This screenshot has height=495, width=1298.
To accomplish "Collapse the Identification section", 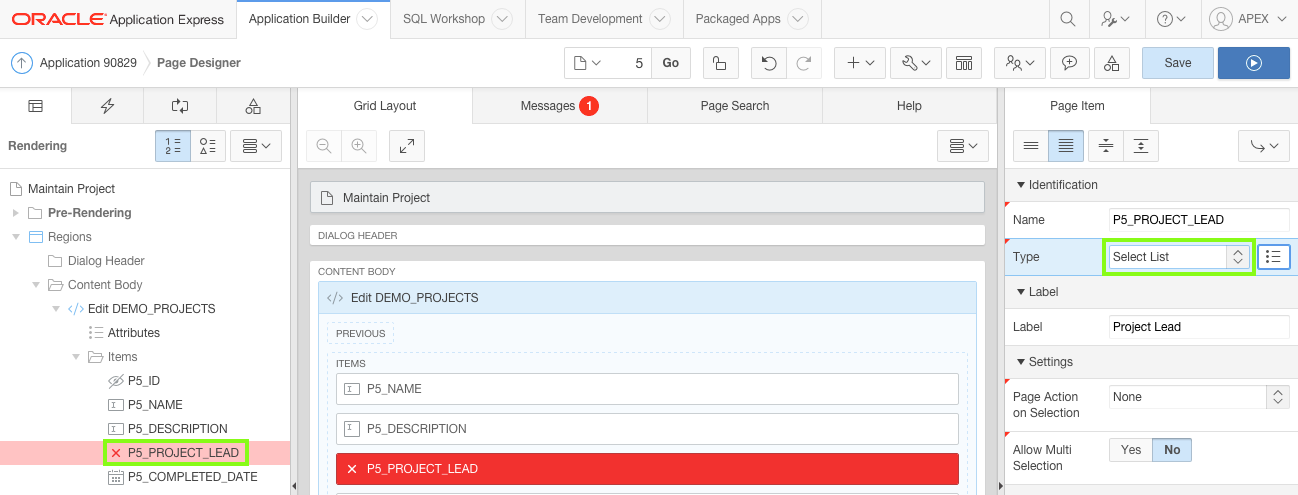I will click(1021, 185).
